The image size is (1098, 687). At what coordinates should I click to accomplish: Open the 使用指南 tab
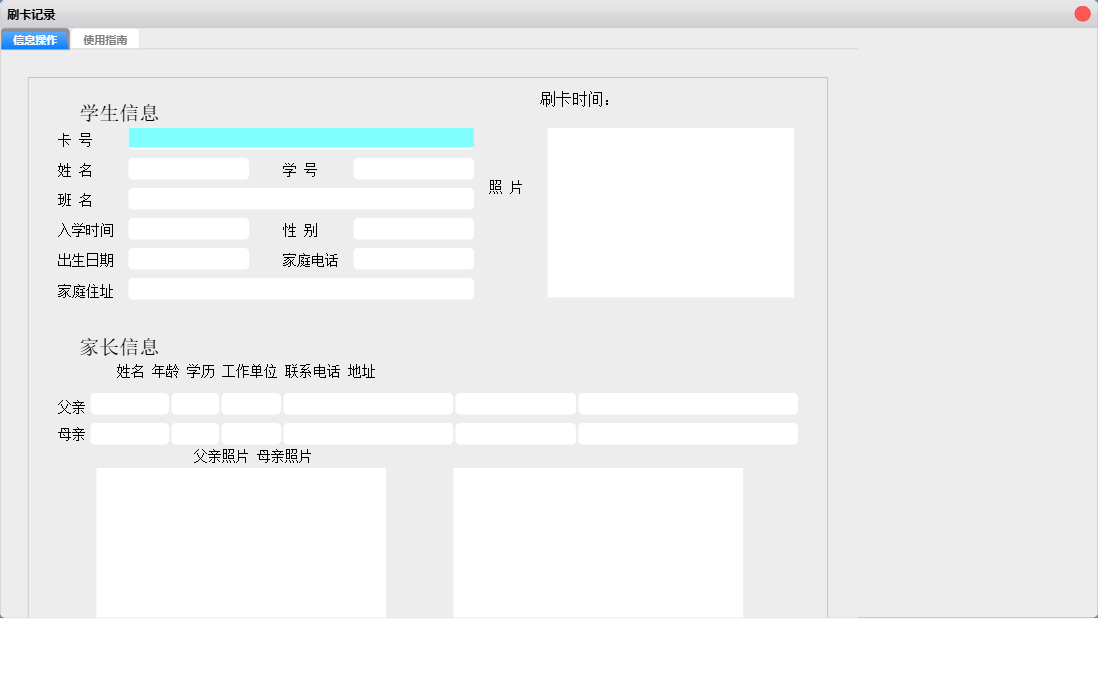coord(105,40)
